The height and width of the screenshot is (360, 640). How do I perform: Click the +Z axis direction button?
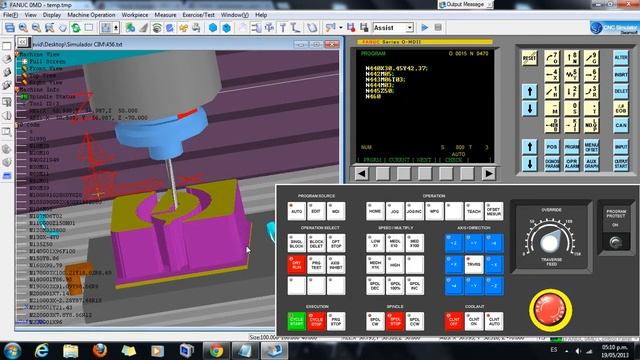click(x=454, y=243)
